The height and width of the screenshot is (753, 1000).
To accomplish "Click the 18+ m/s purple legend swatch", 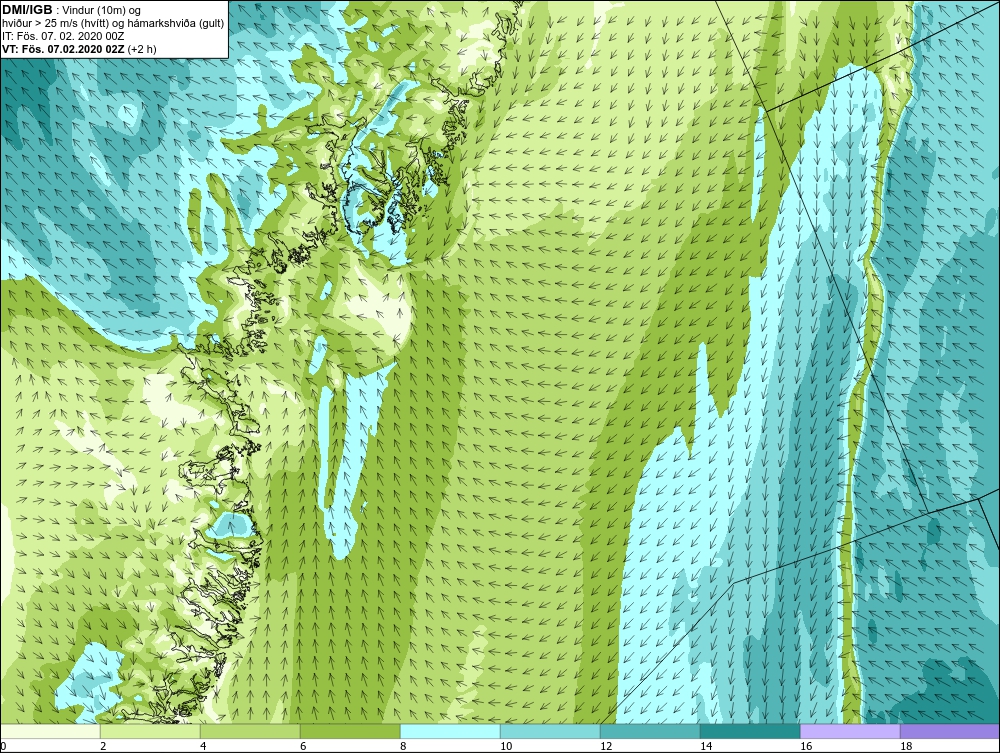I will tap(950, 731).
